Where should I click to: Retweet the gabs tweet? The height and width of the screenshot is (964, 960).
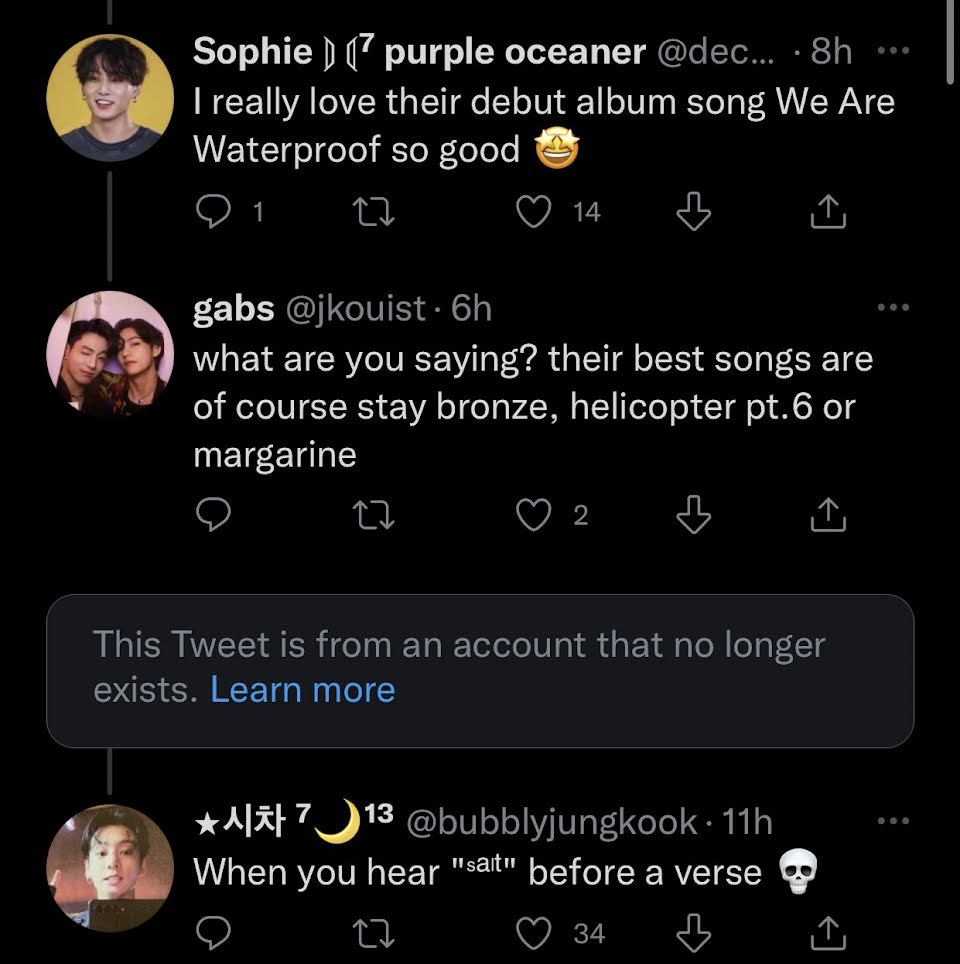pos(373,515)
